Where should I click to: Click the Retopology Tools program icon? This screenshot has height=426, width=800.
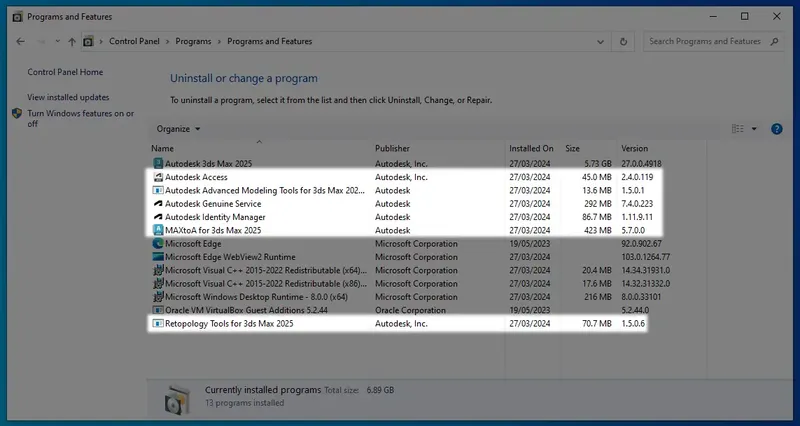[x=158, y=324]
